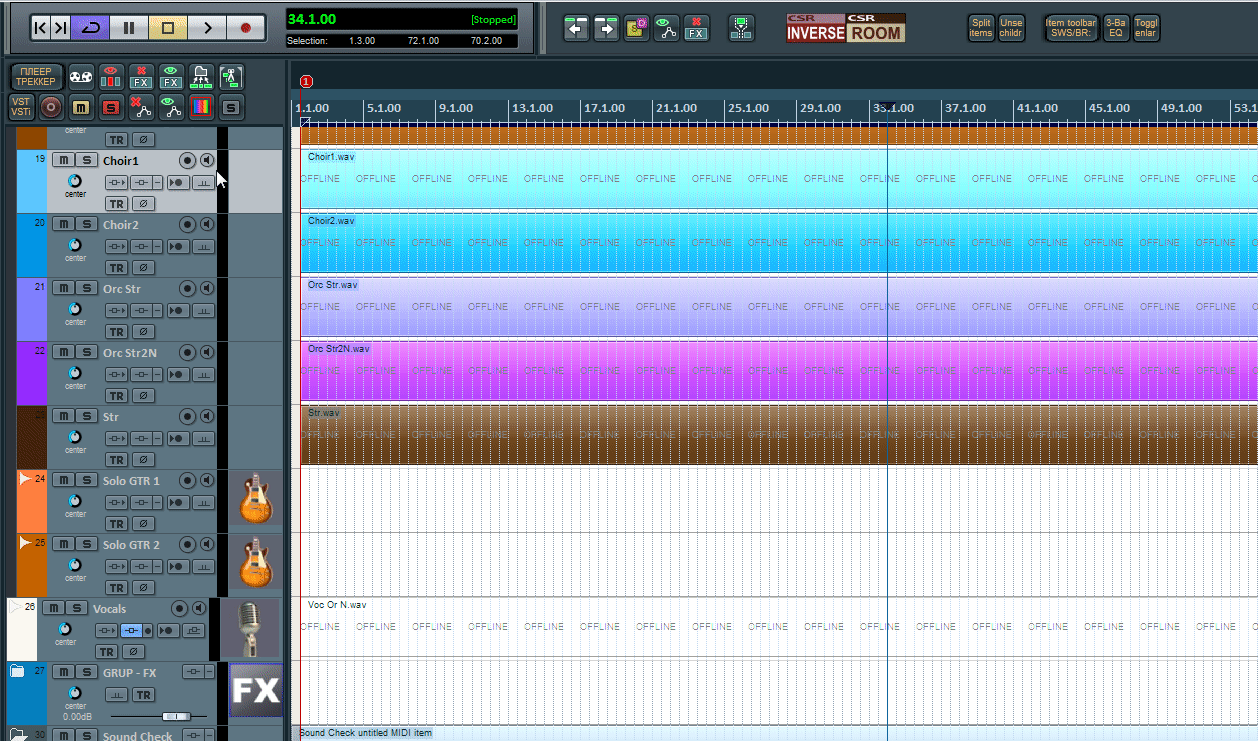
Task: Solo the Choir1 track
Action: 88,161
